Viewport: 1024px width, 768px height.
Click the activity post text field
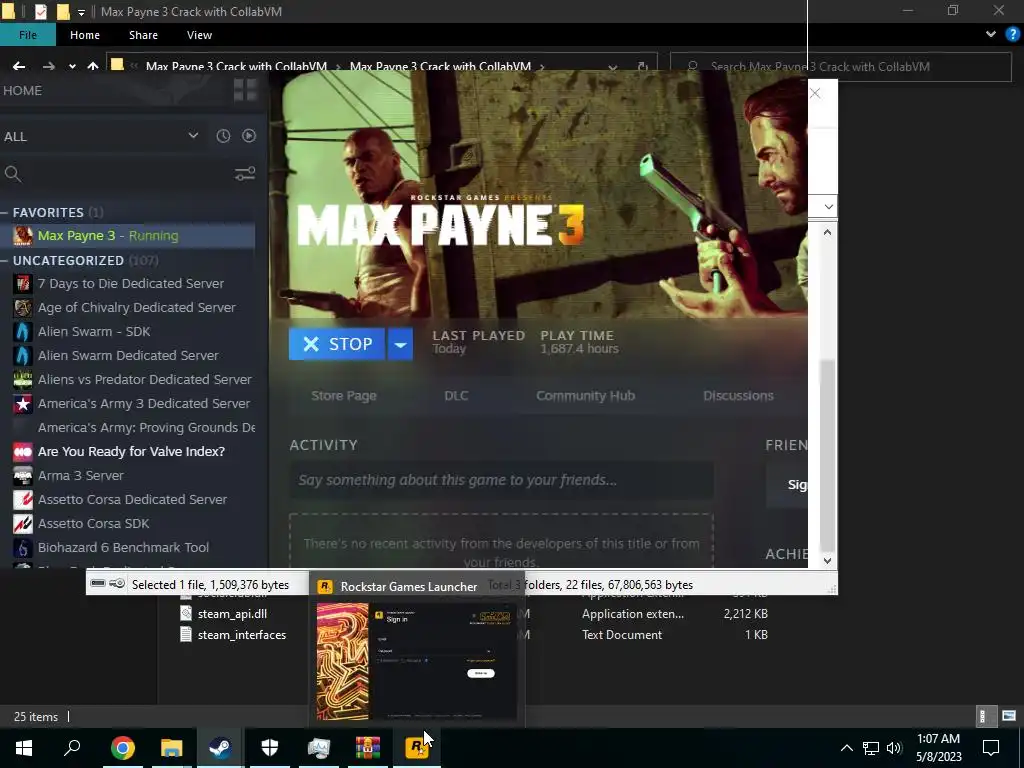(x=501, y=480)
